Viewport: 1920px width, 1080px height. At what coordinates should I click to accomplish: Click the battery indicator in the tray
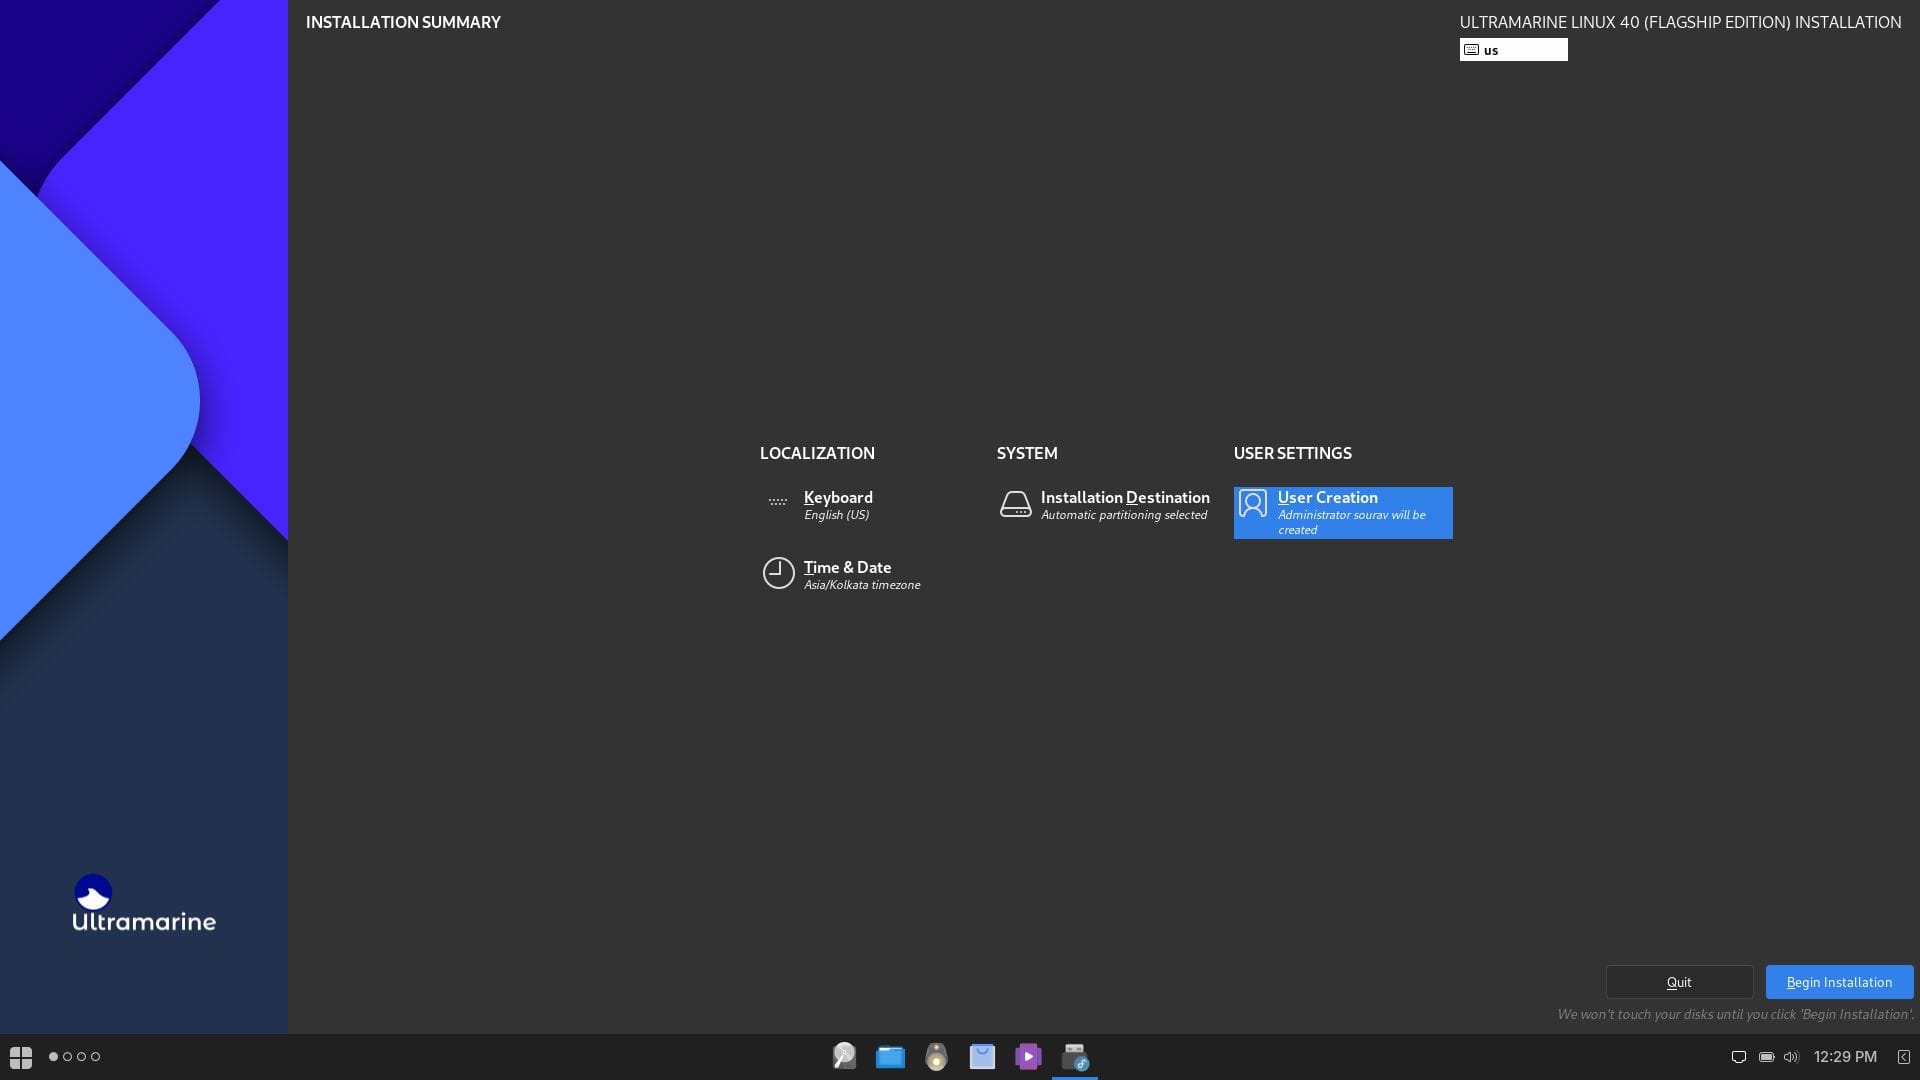(1766, 1056)
